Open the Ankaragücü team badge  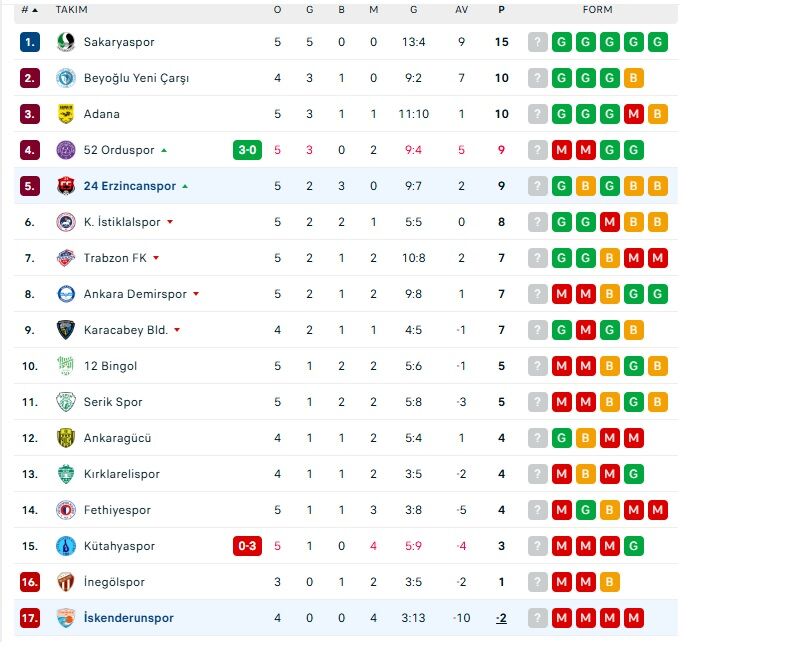pyautogui.click(x=66, y=438)
